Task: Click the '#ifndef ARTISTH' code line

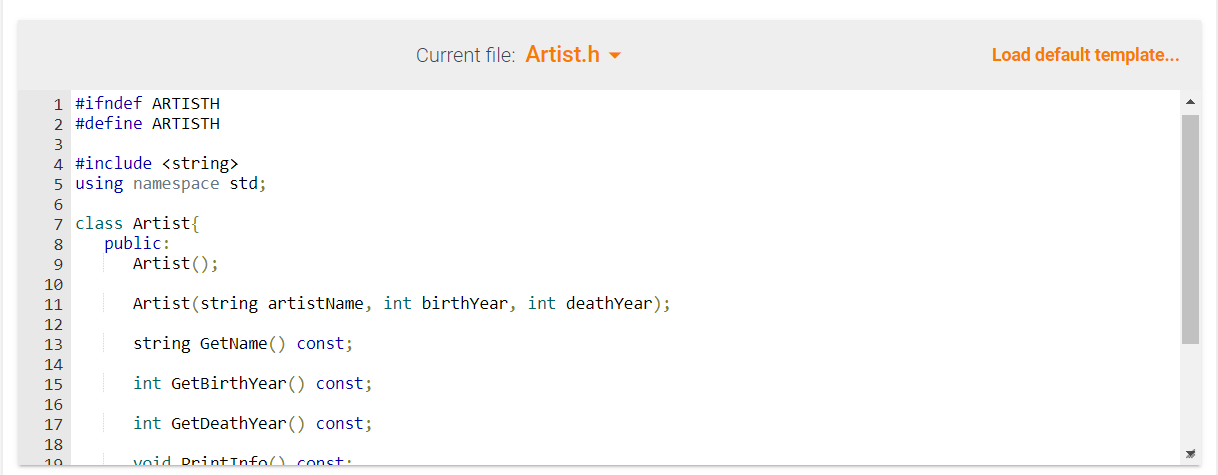Action: (x=147, y=104)
